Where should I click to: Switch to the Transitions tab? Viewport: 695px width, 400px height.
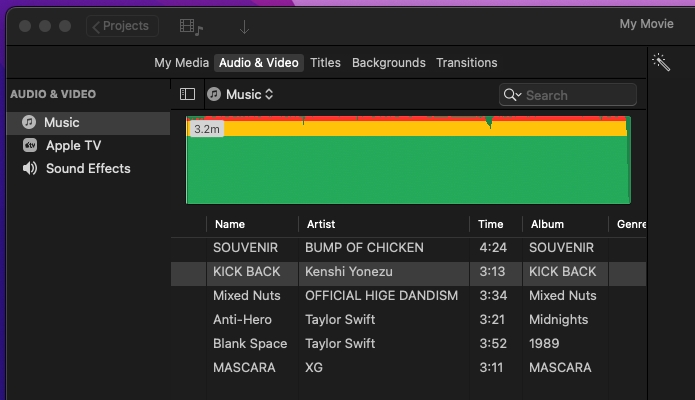[x=467, y=63]
